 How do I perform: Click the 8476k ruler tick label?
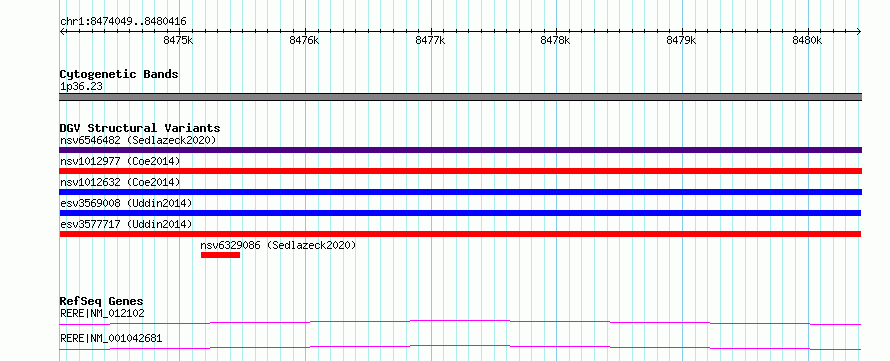(x=304, y=40)
